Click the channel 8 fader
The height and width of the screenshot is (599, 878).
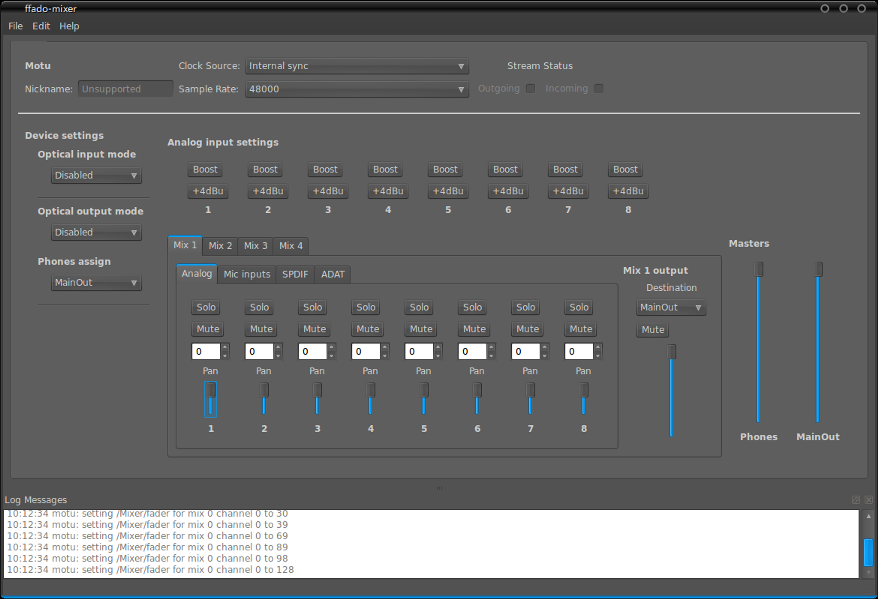coord(583,399)
